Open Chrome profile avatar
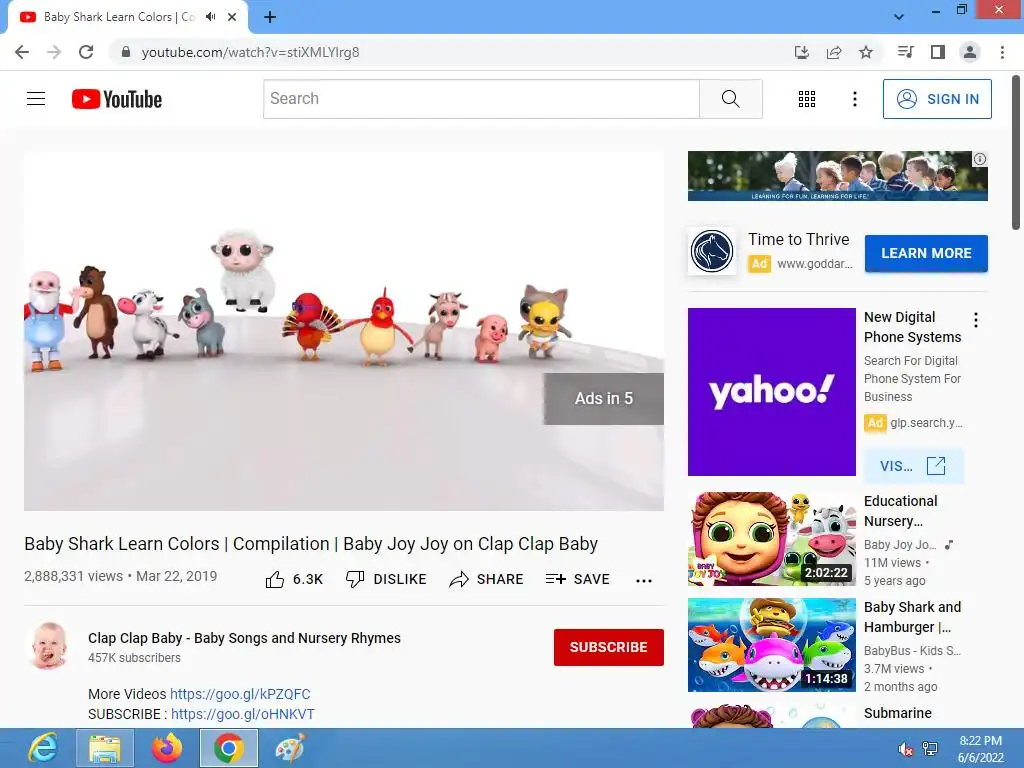This screenshot has width=1024, height=768. pyautogui.click(x=970, y=52)
